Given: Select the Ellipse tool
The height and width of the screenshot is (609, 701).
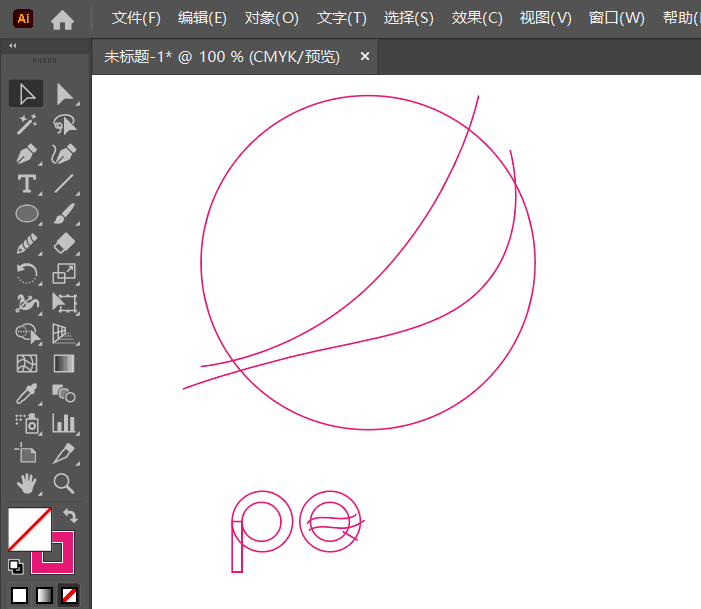Looking at the screenshot, I should (x=26, y=214).
